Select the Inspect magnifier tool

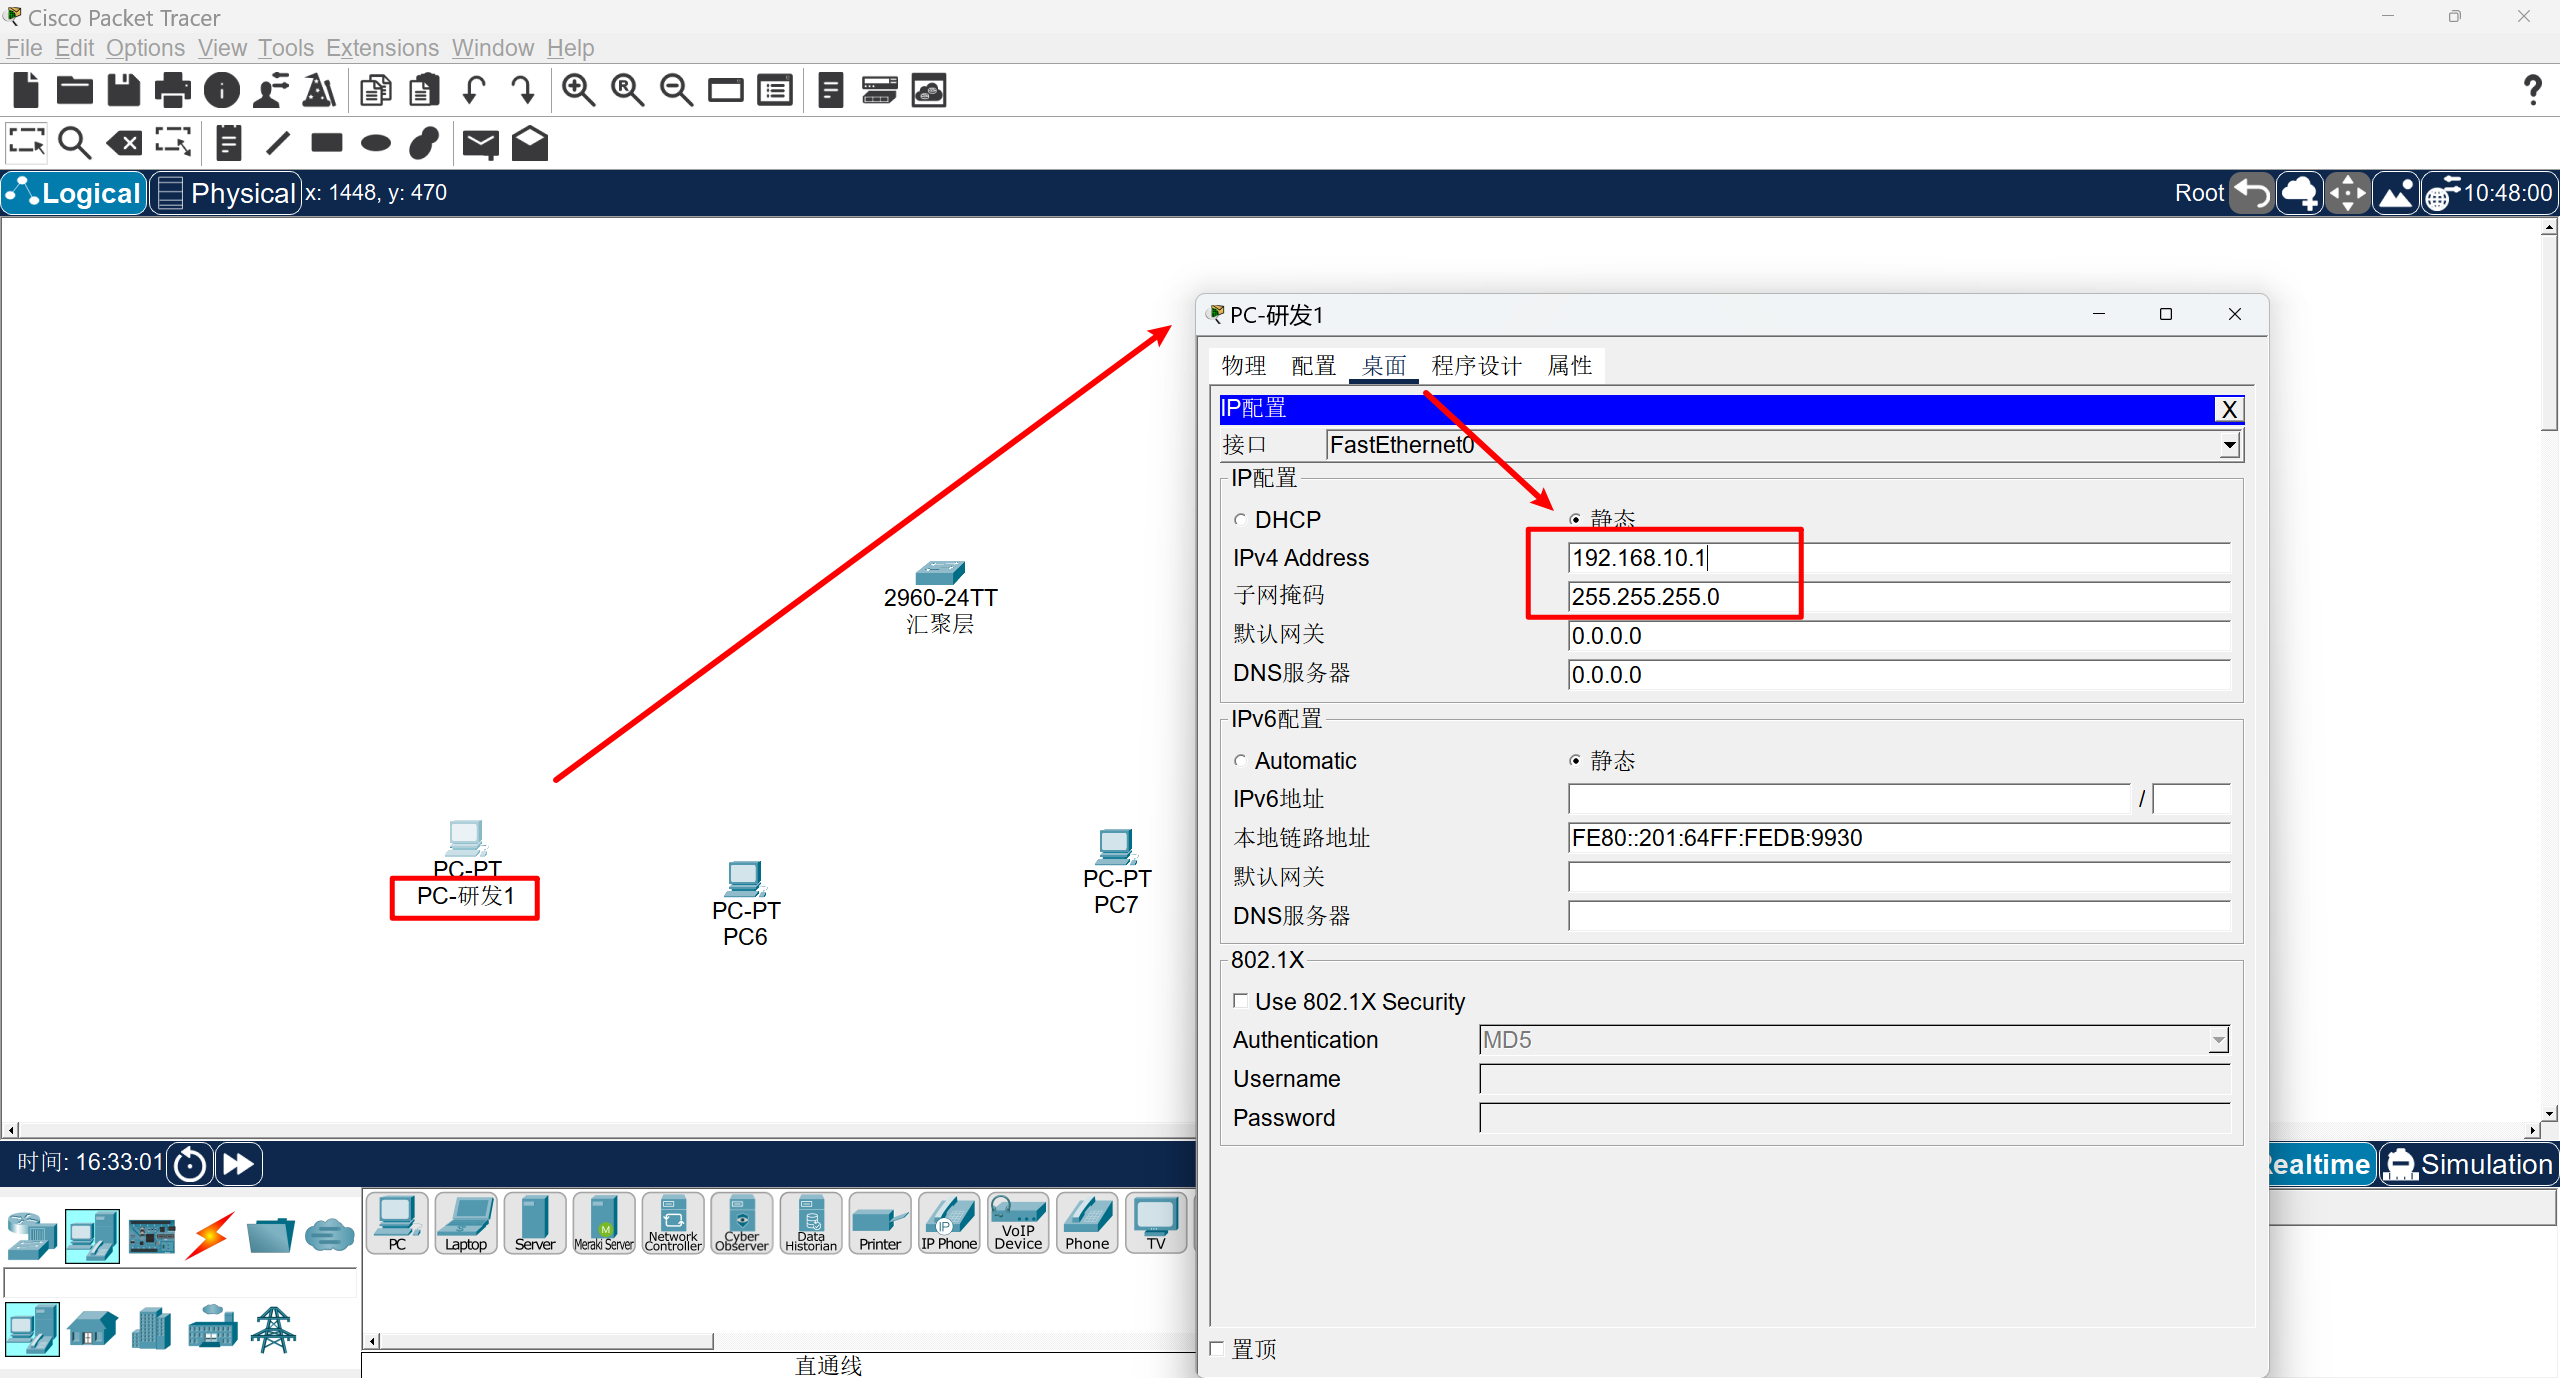75,143
